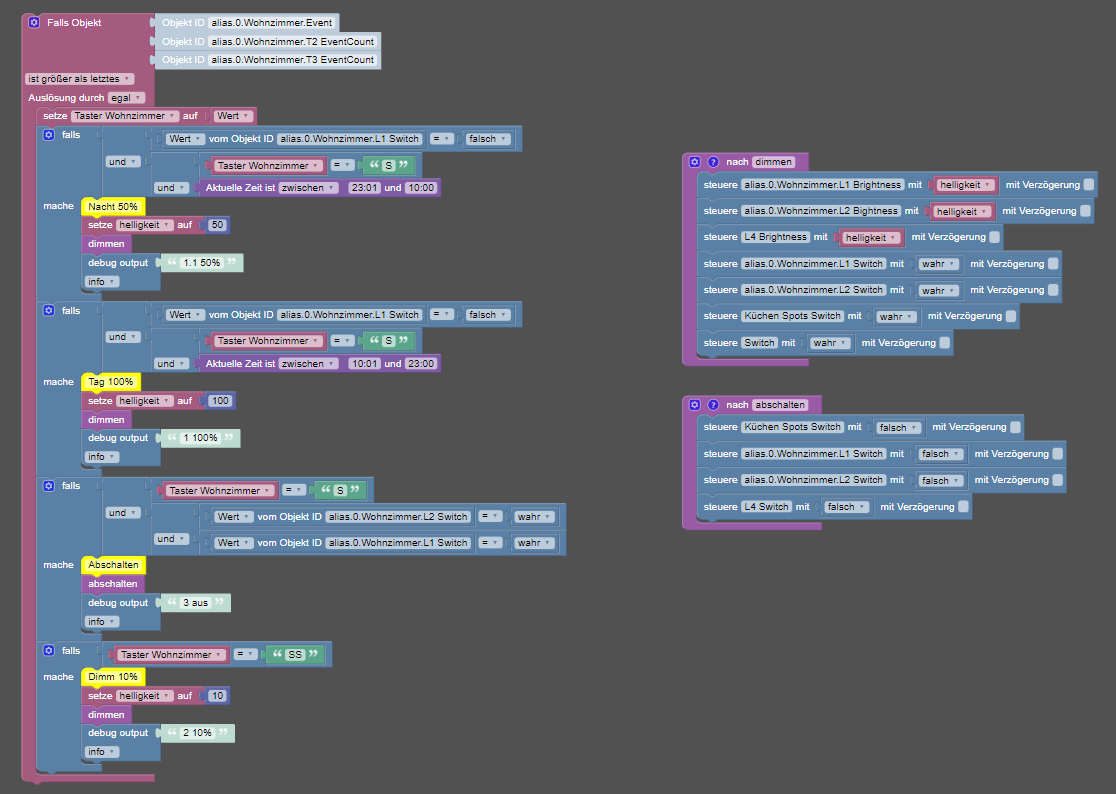Image resolution: width=1116 pixels, height=794 pixels.
Task: Check mit Verzögerung on L2 Switch falsch row
Action: (1058, 480)
